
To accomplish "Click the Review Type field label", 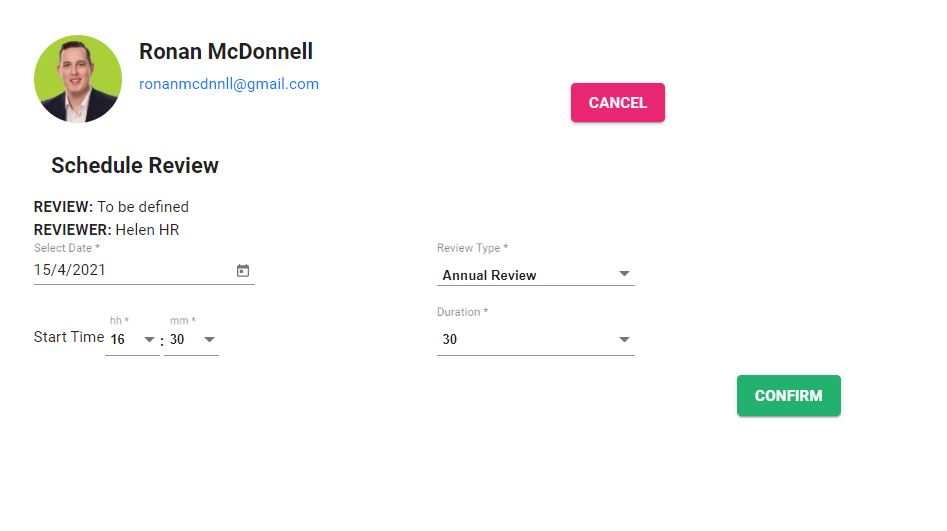I will pos(472,248).
